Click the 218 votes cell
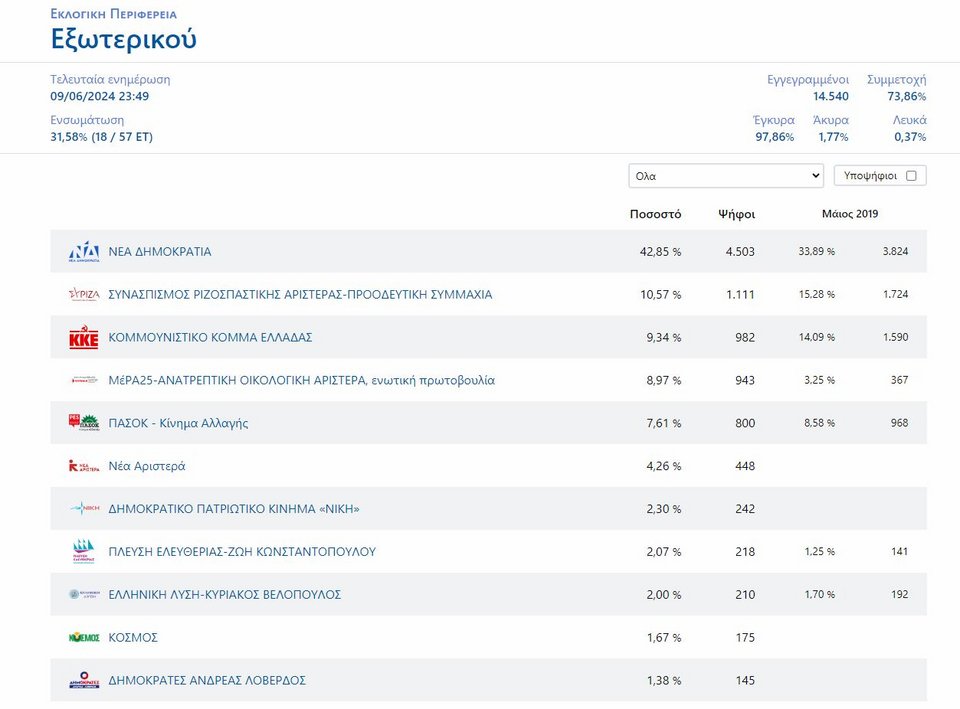This screenshot has width=960, height=709. coord(745,552)
